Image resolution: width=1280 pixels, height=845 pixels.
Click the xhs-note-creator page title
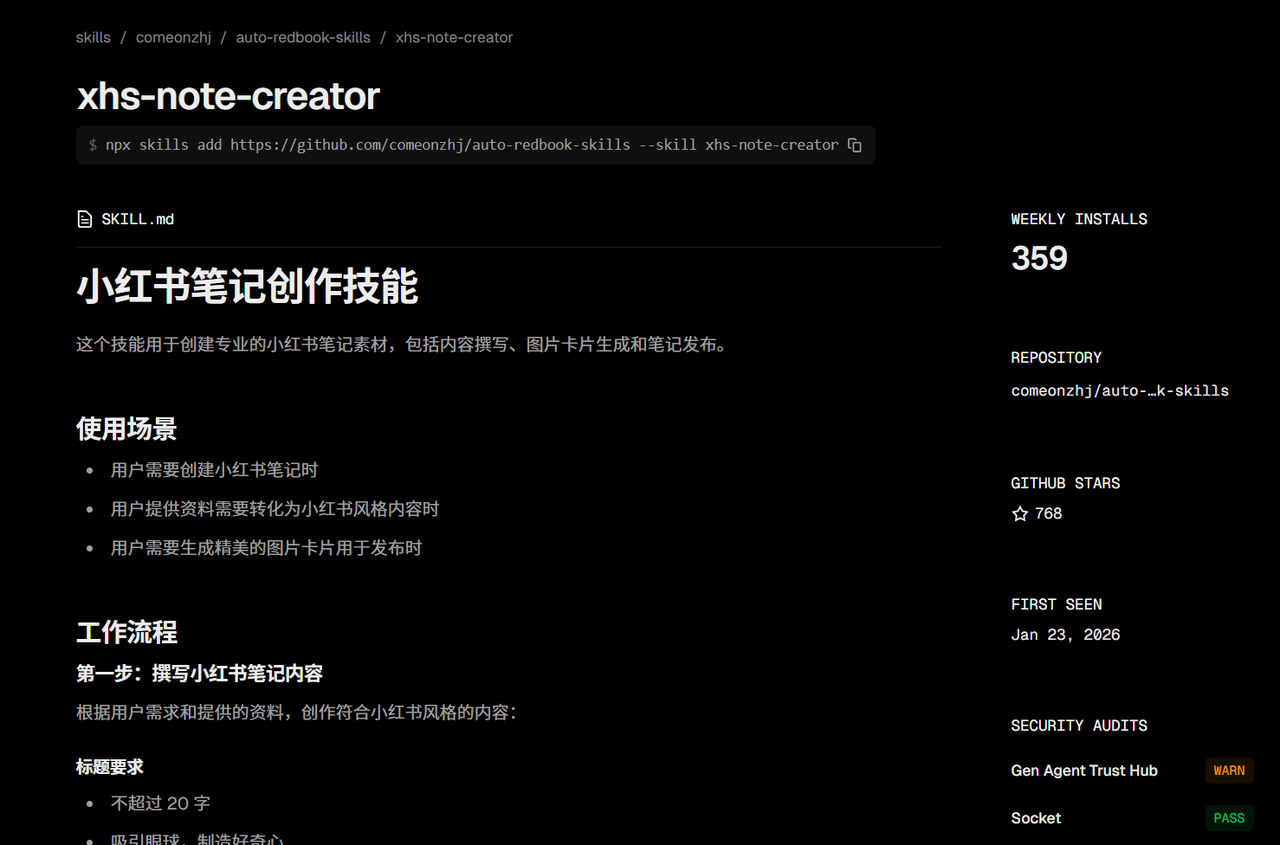[228, 96]
